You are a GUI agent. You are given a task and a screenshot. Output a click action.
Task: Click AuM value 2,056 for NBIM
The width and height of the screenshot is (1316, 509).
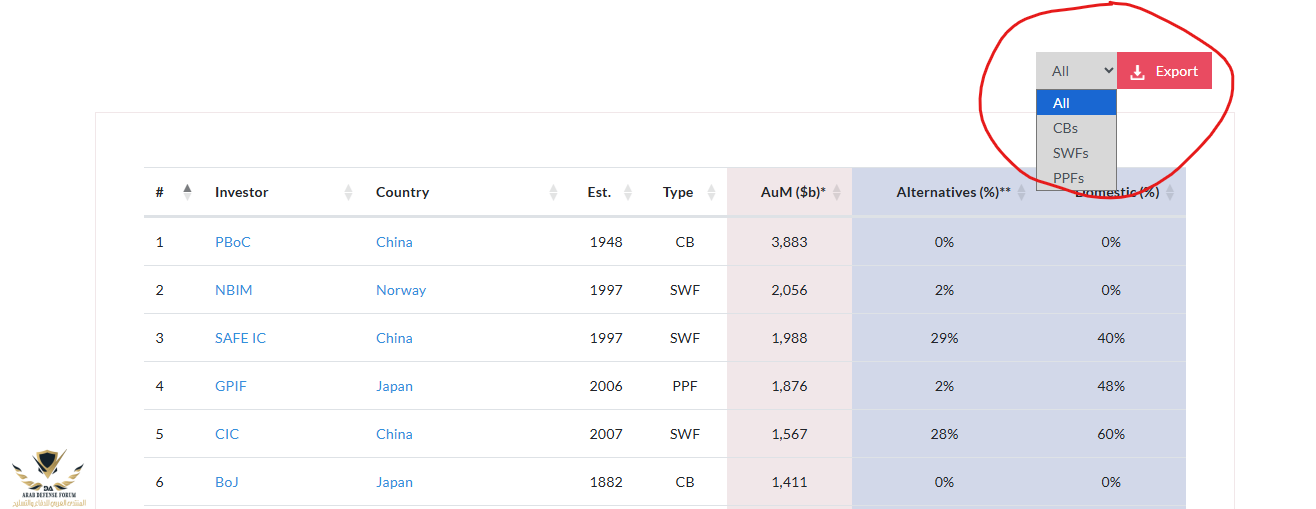point(790,290)
